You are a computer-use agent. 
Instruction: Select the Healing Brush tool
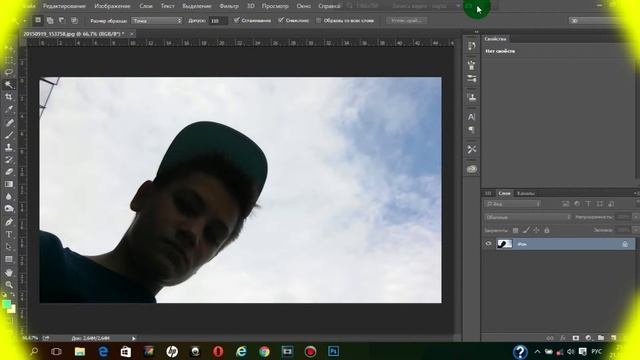(9, 122)
